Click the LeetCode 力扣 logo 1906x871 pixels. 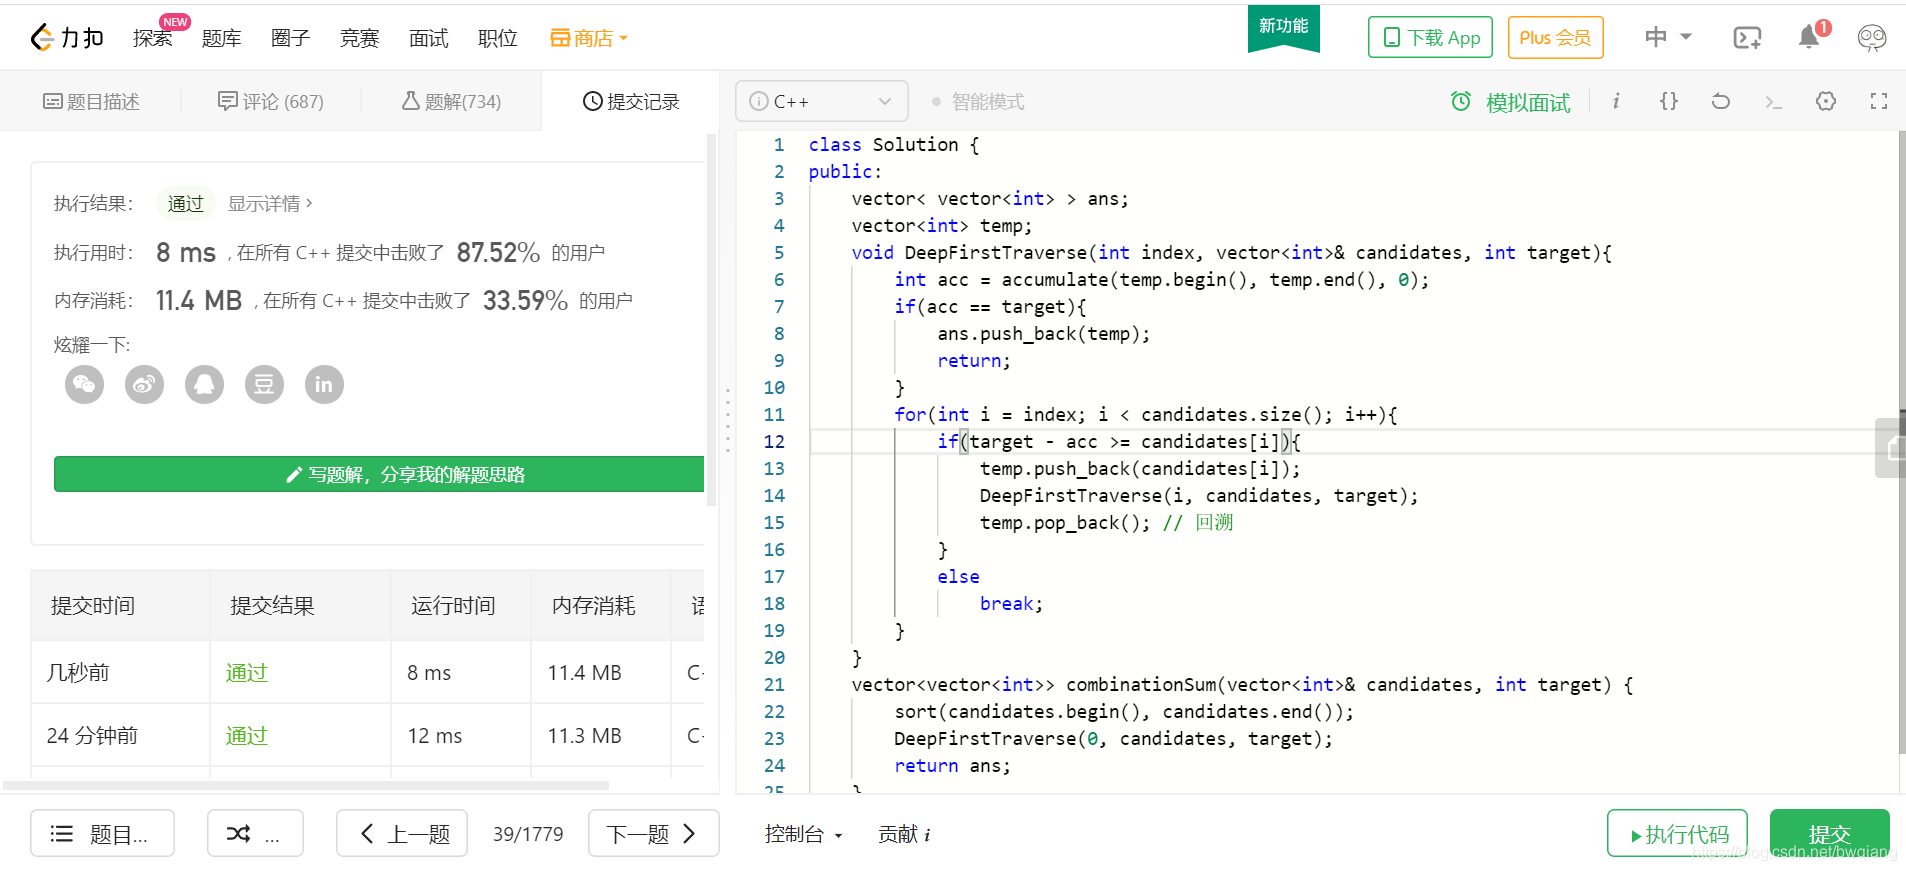[x=66, y=38]
